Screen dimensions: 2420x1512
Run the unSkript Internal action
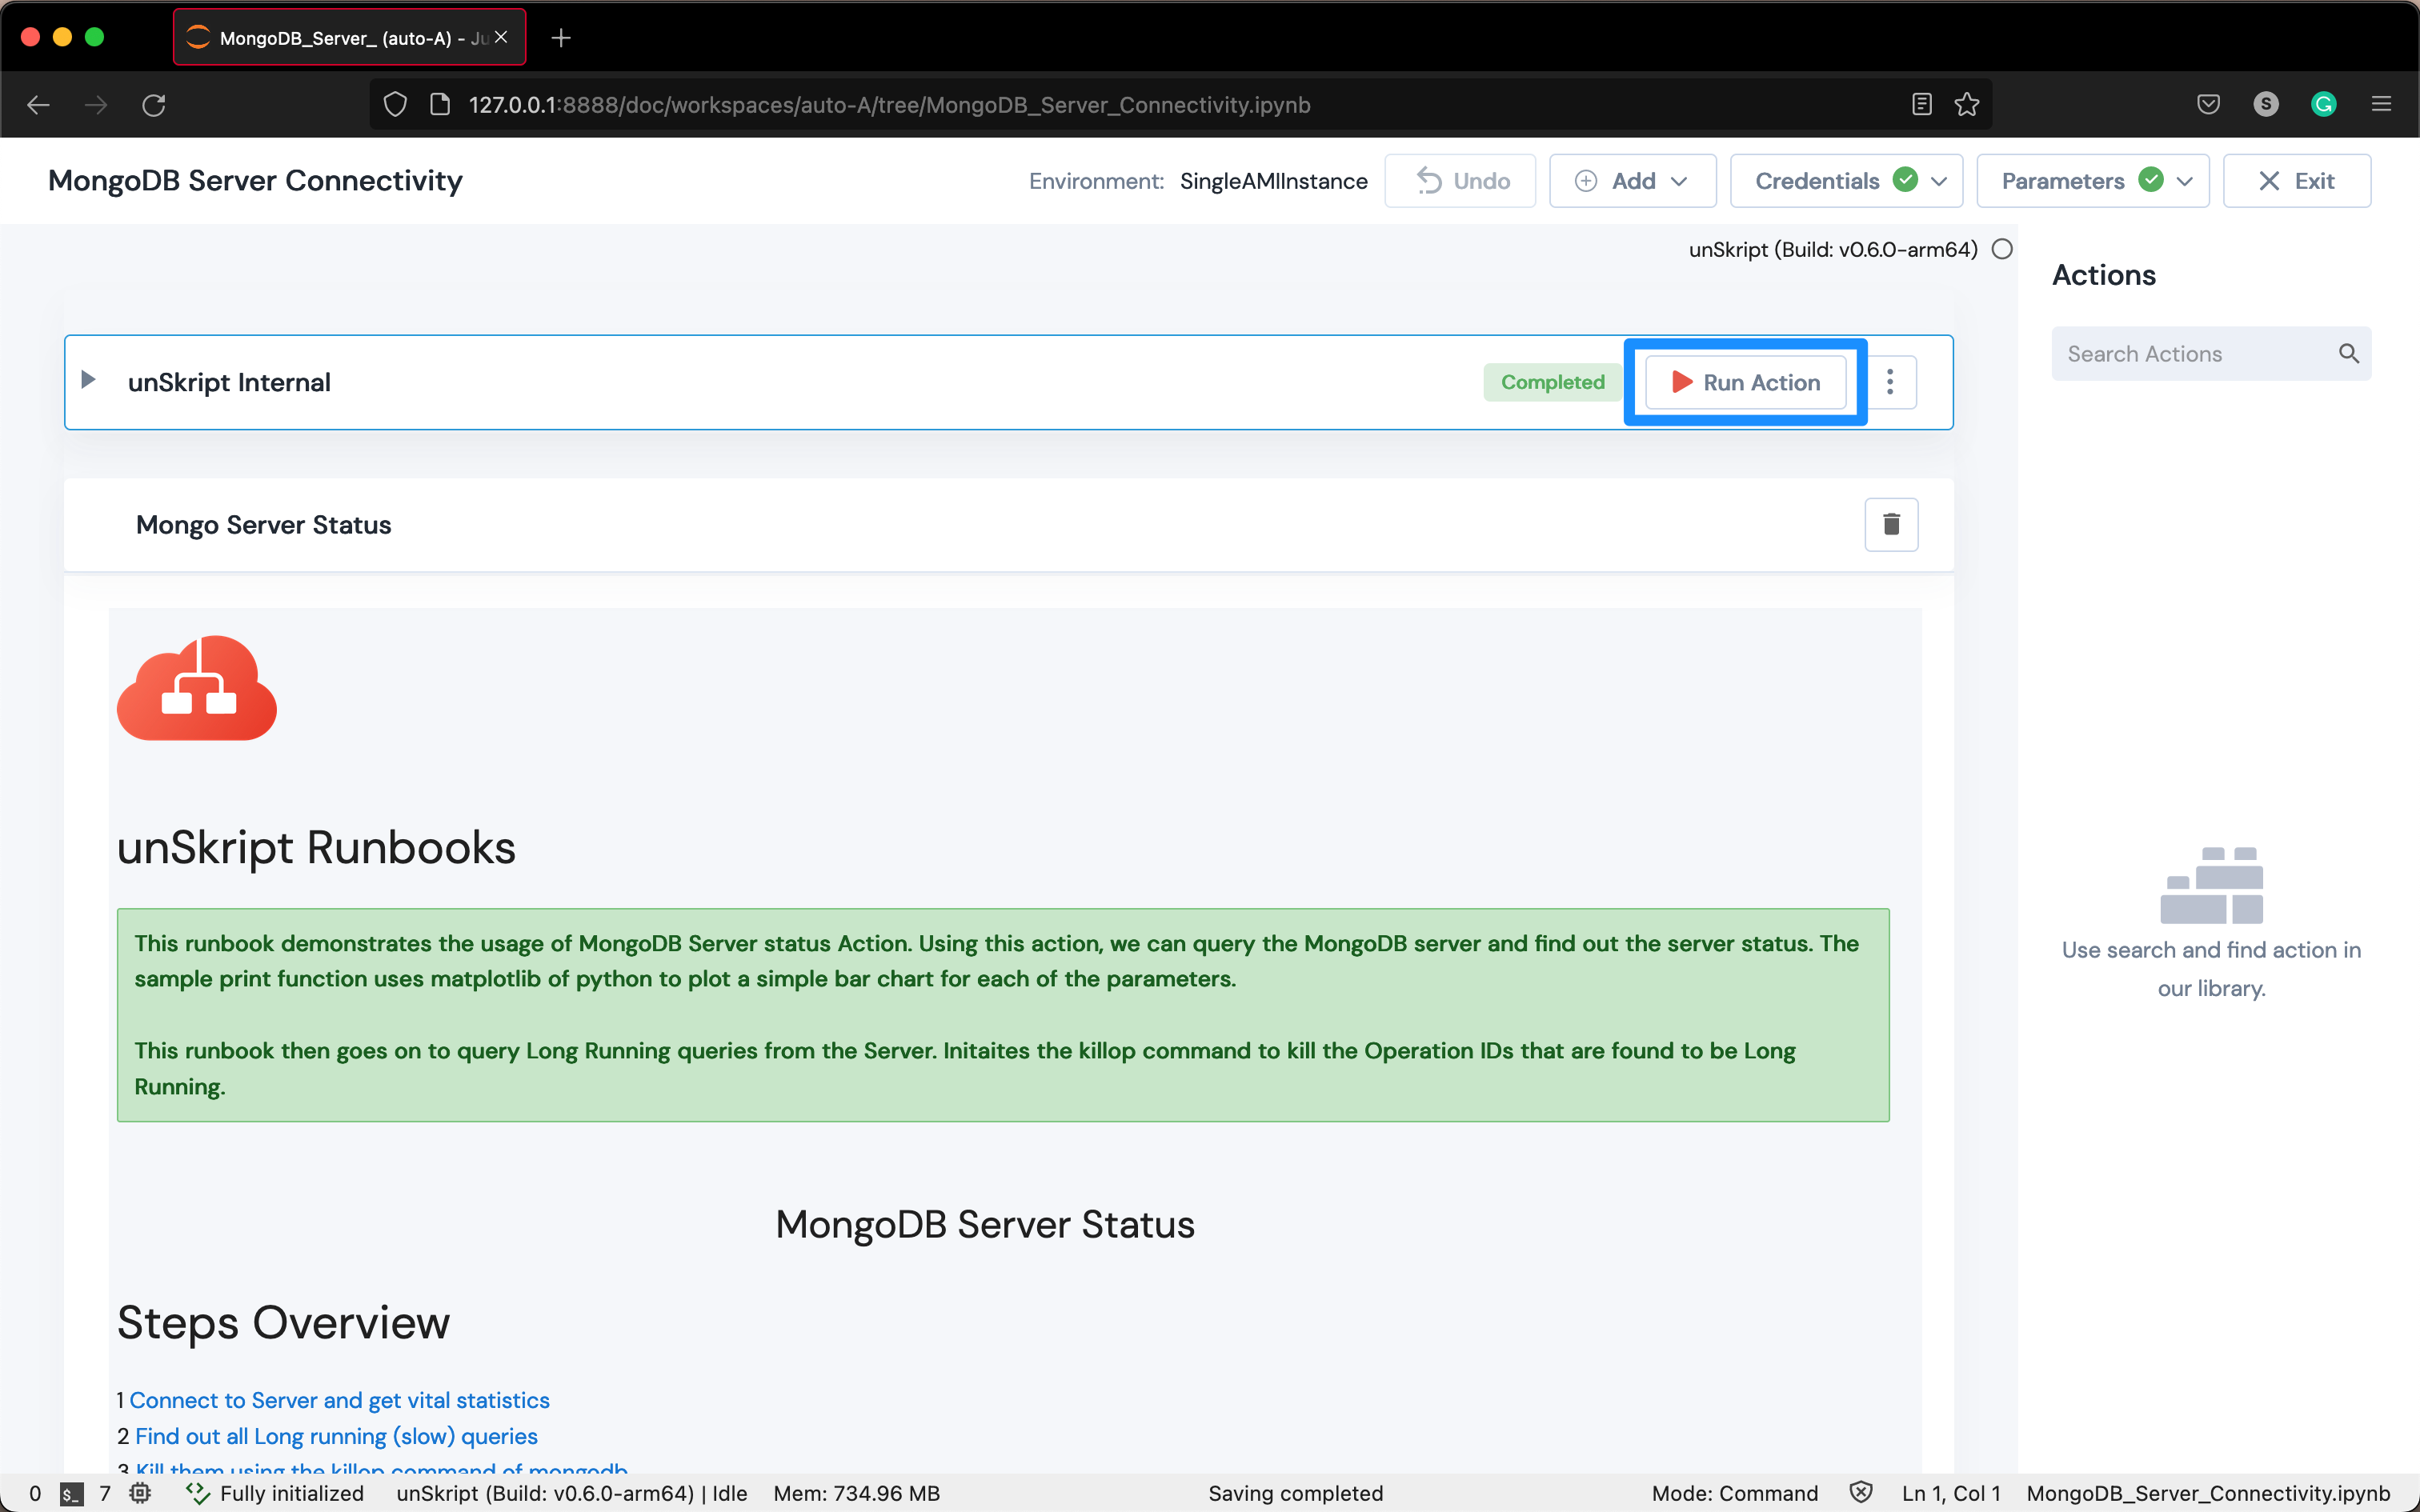1745,382
